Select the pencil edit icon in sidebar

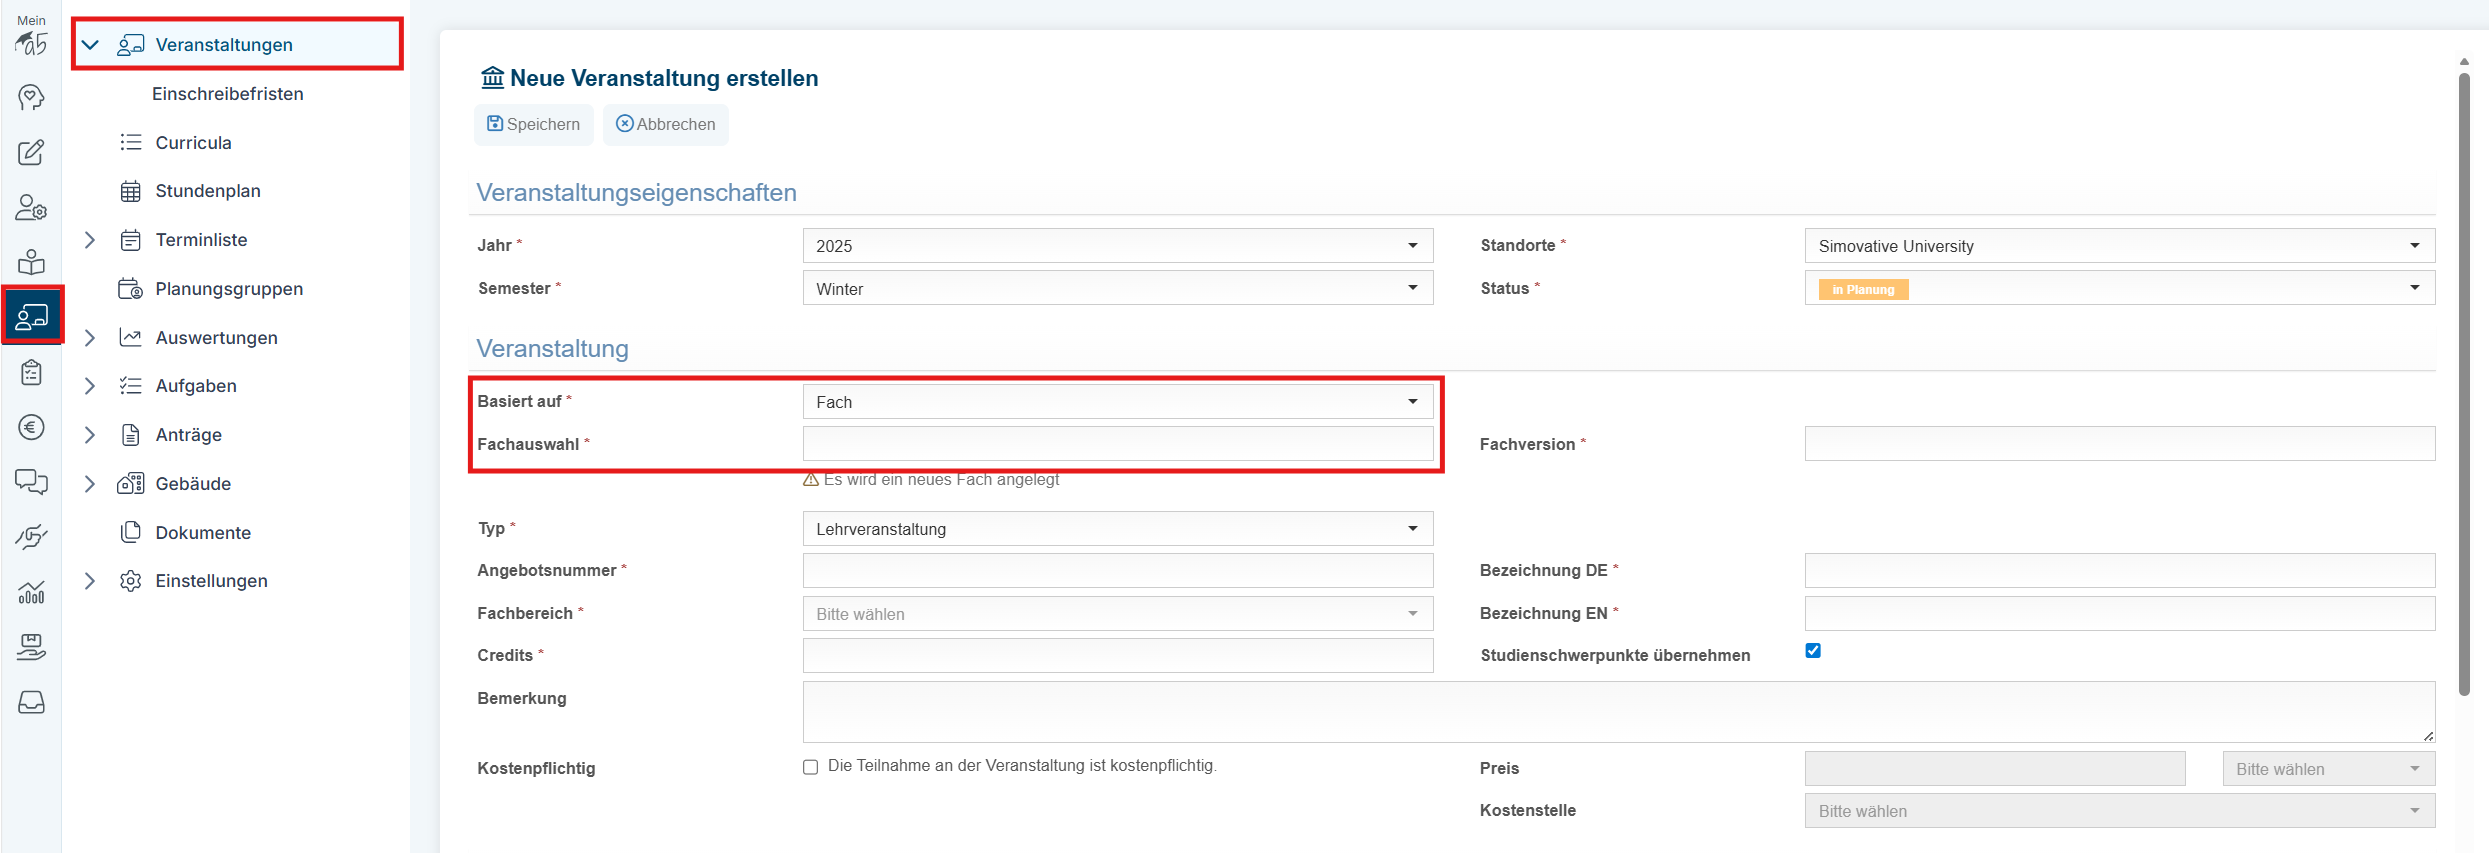[31, 153]
